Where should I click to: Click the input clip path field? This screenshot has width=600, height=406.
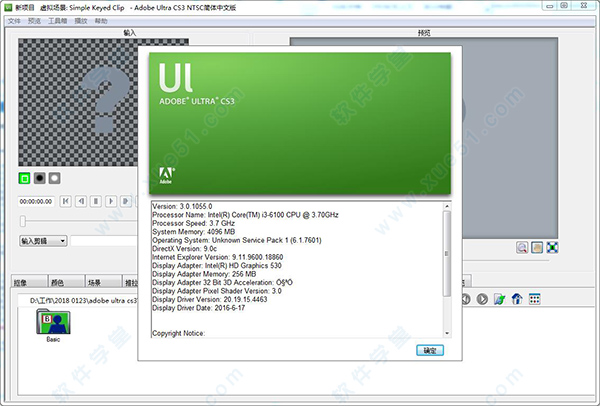[104, 241]
